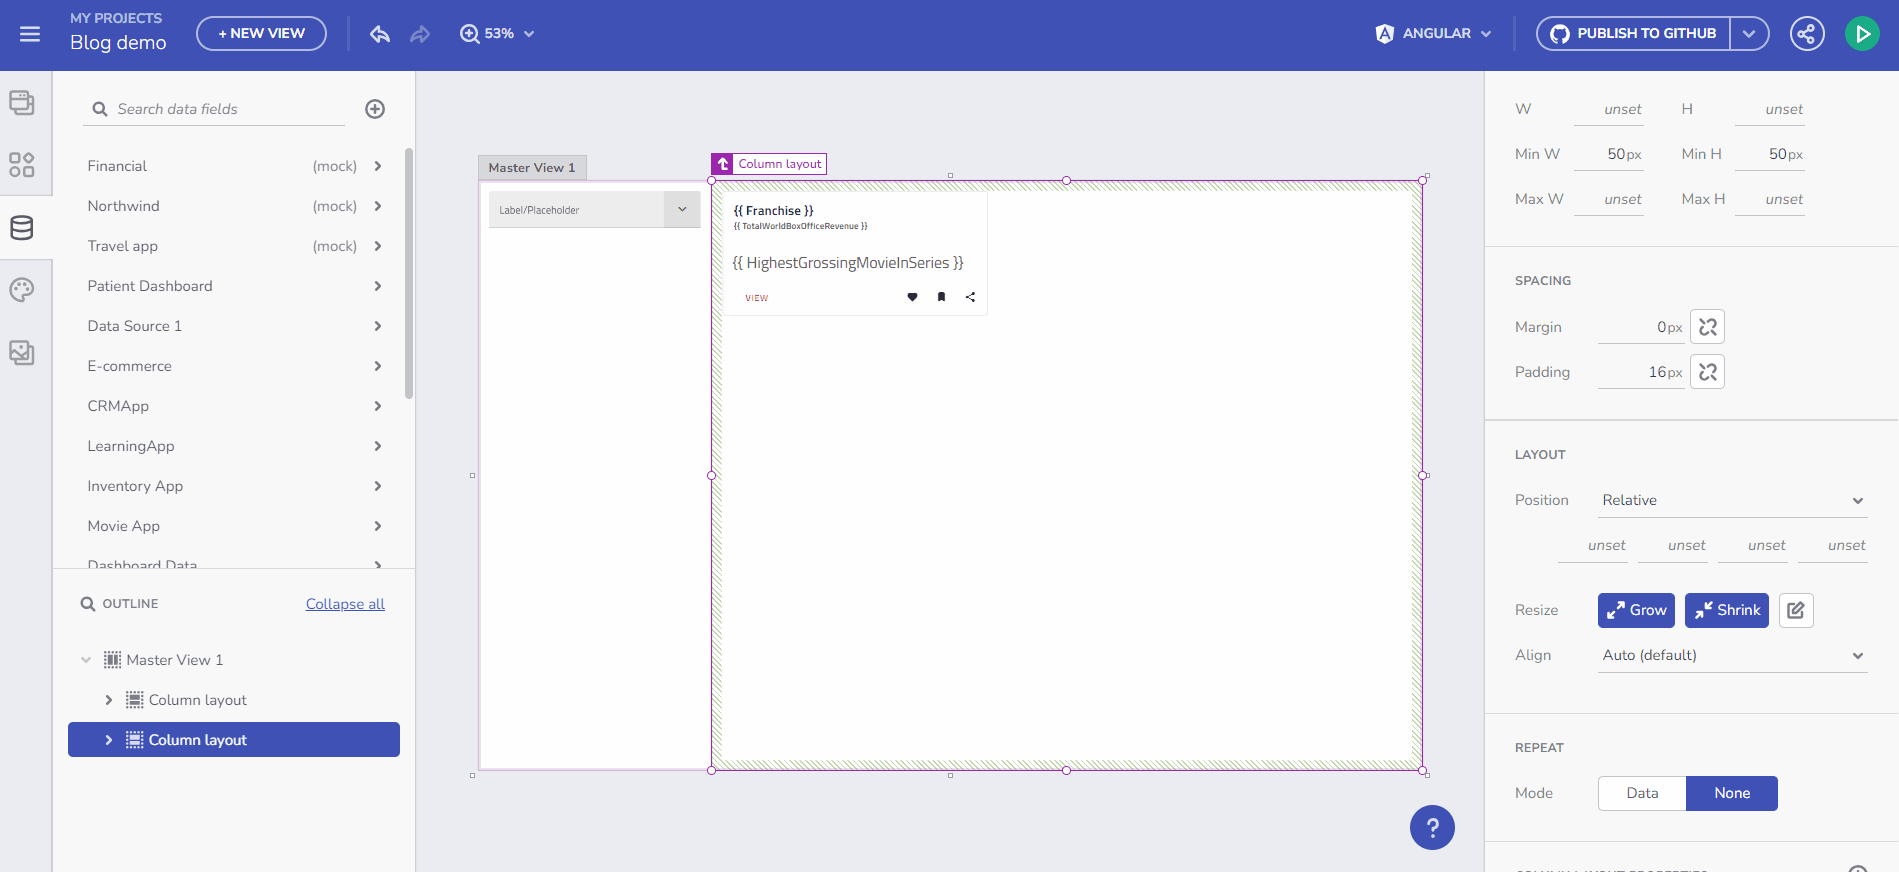Viewport: 1899px width, 872px height.
Task: Open the share icon in top bar
Action: point(1806,34)
